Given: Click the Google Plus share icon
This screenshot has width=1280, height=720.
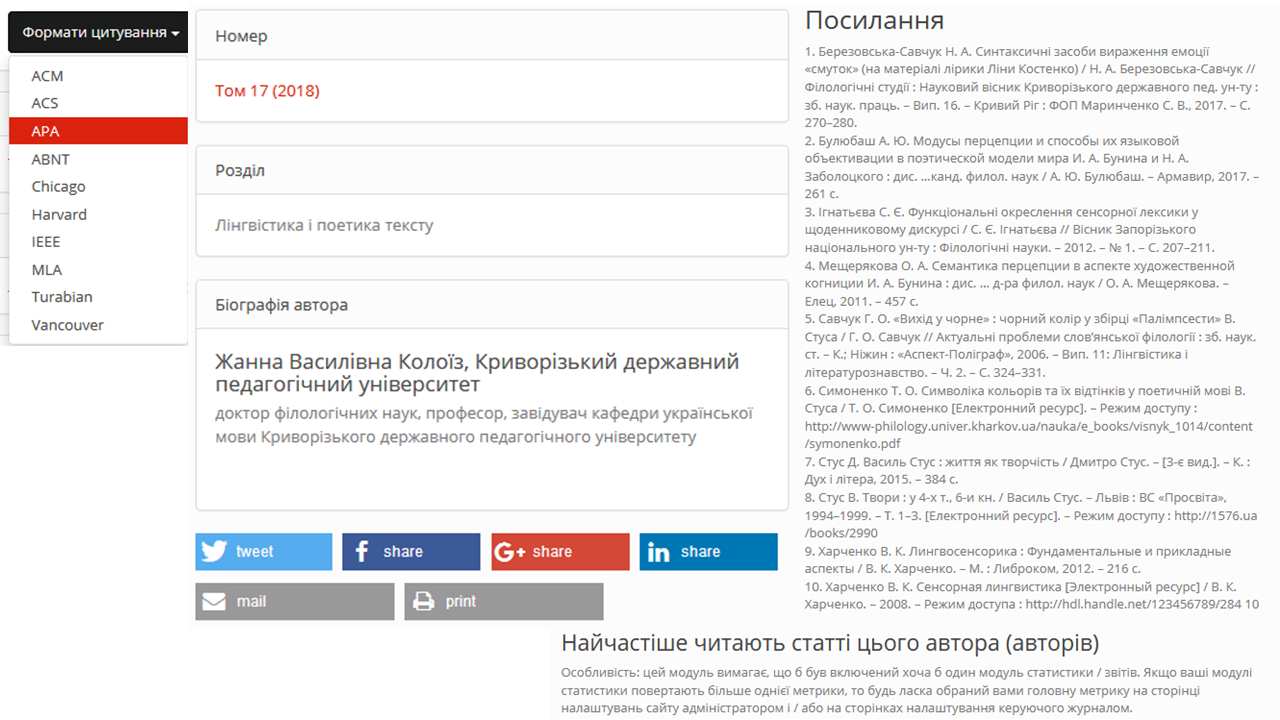Looking at the screenshot, I should tap(510, 552).
